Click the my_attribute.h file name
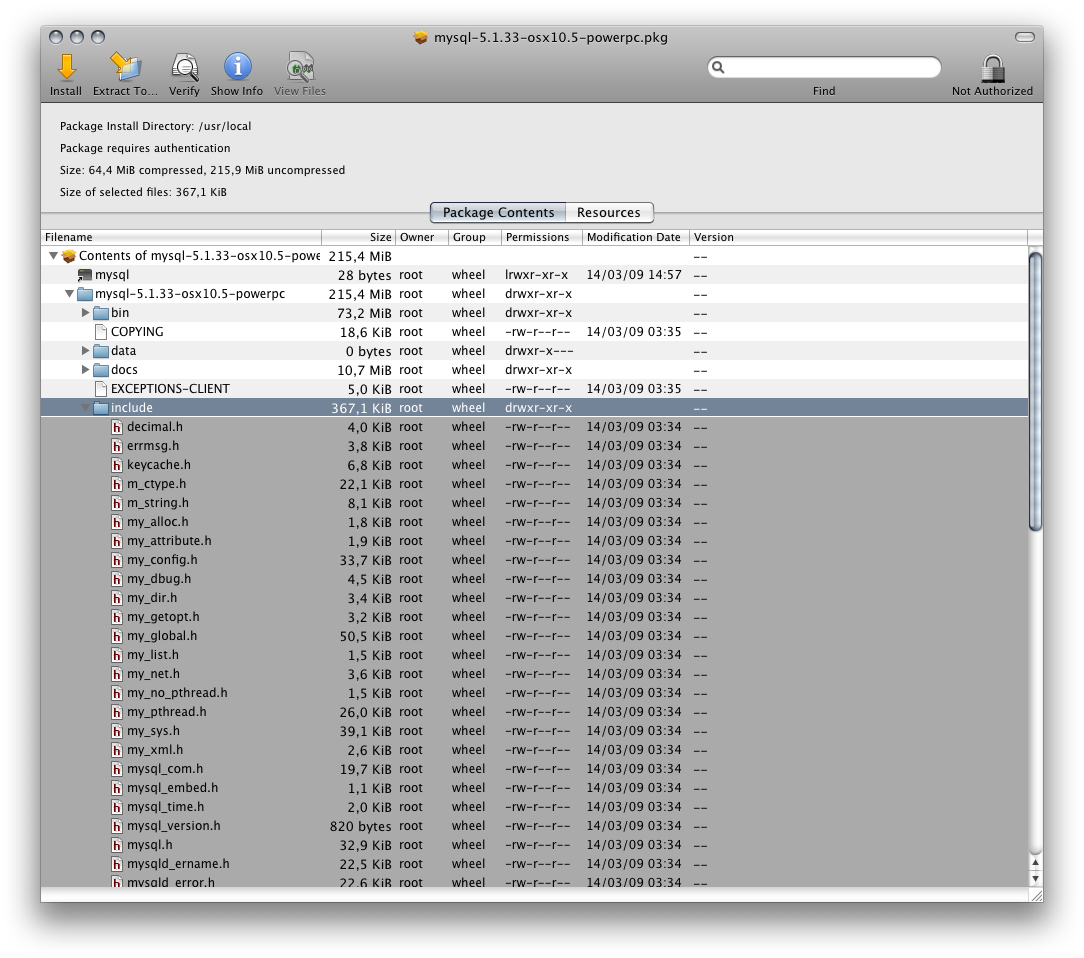 coord(169,541)
